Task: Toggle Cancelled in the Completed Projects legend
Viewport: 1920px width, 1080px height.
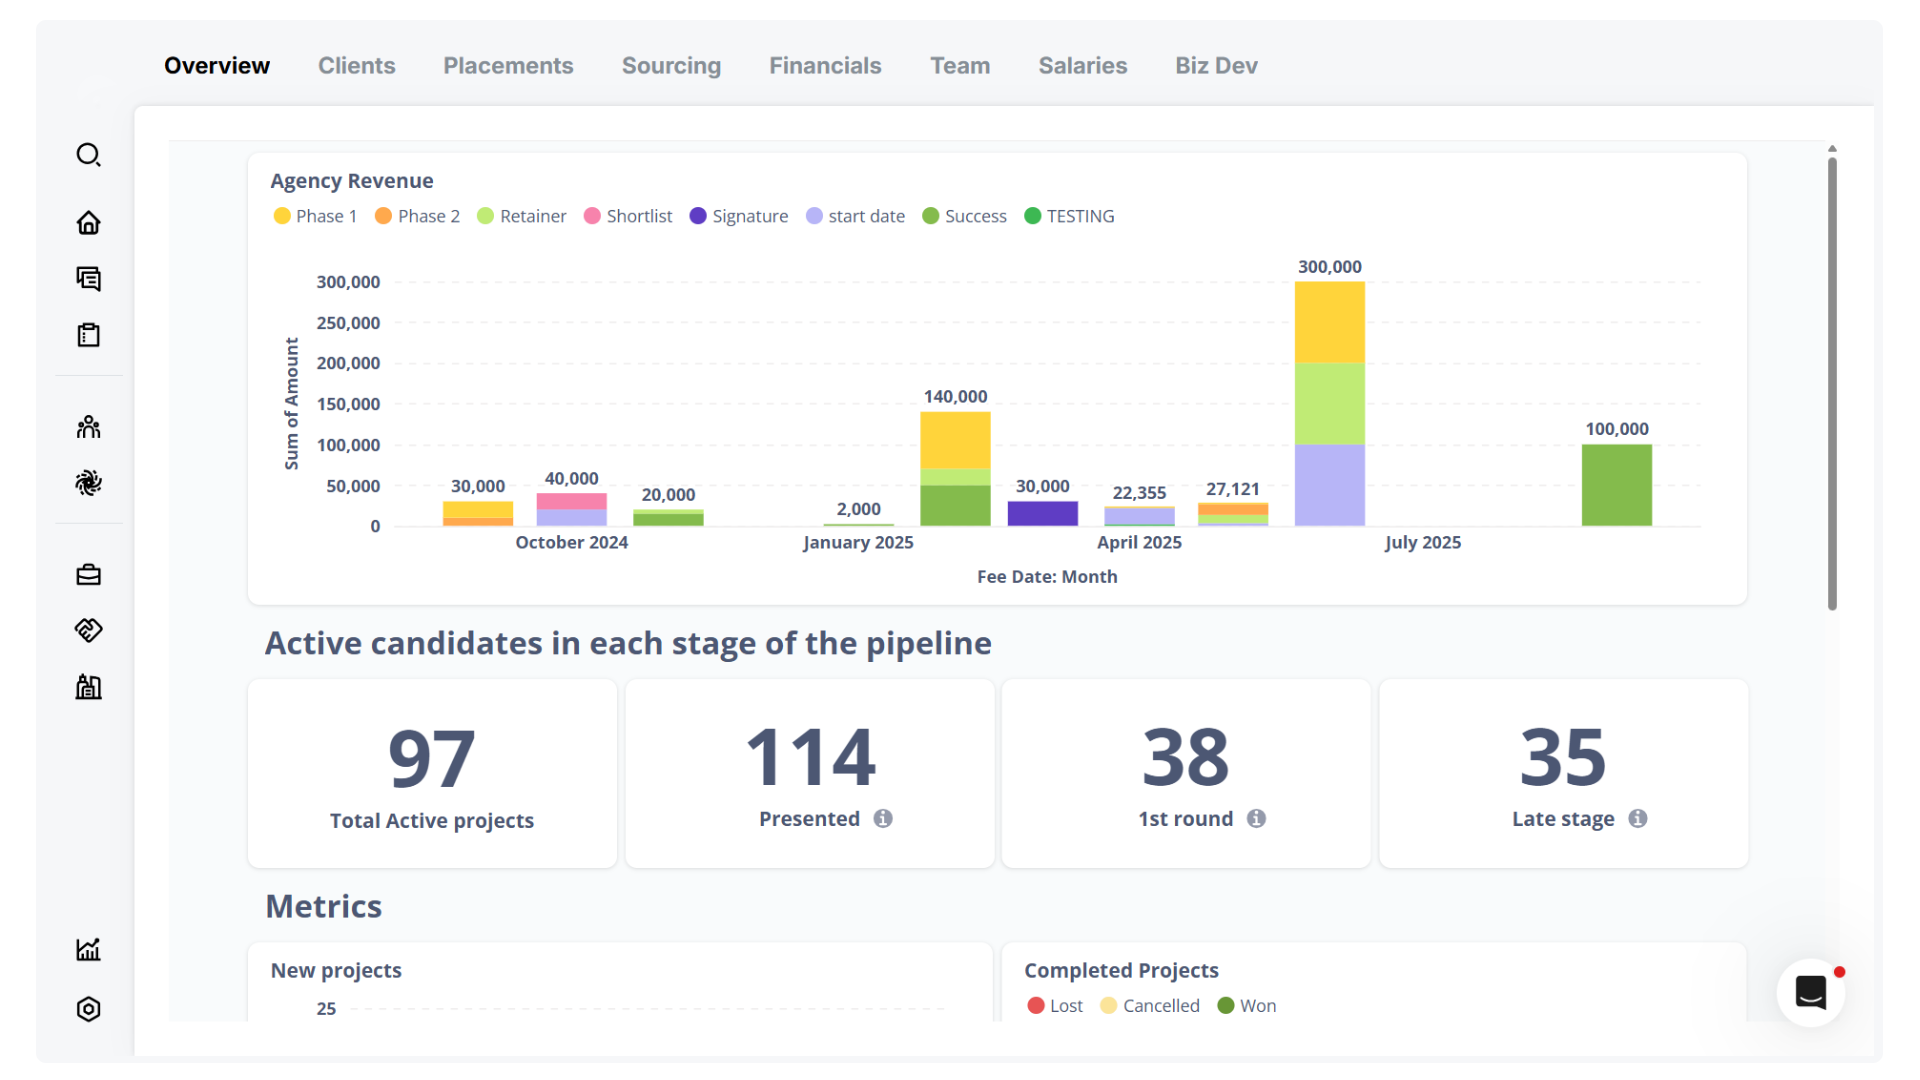Action: (1149, 1006)
